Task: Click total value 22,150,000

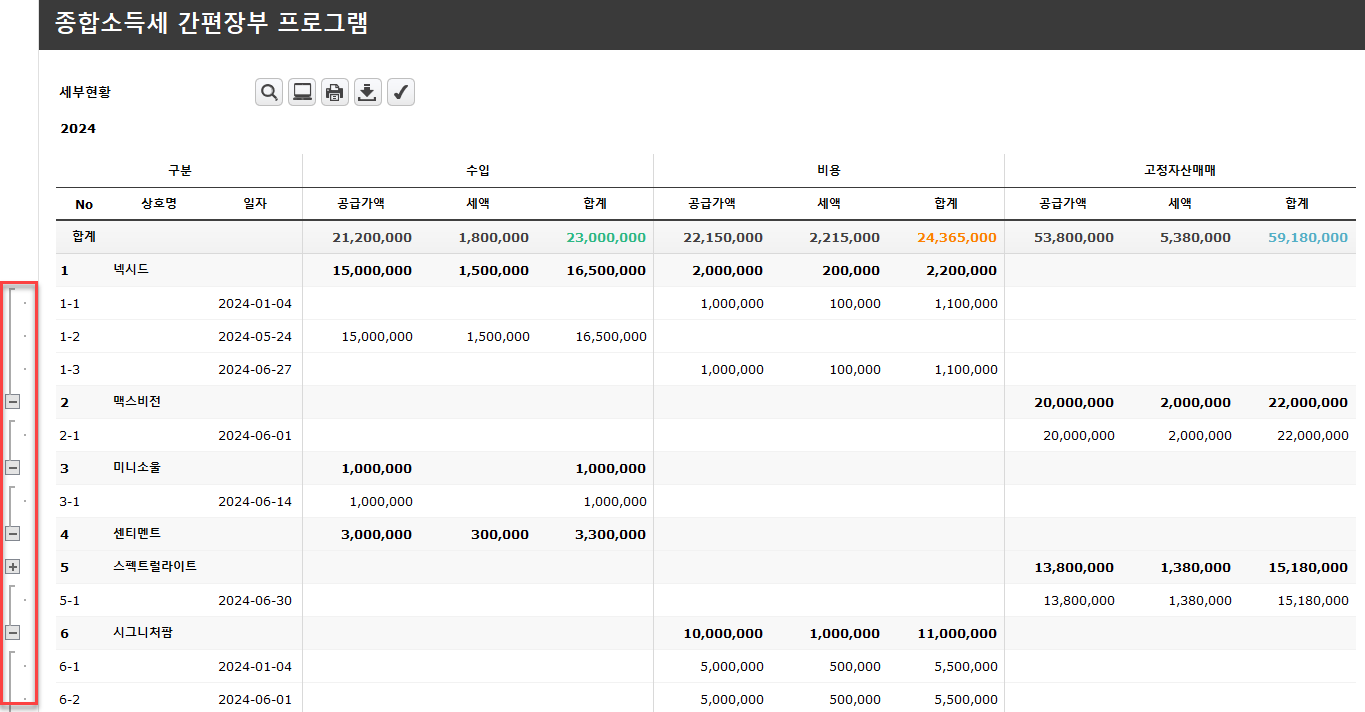Action: [x=723, y=237]
